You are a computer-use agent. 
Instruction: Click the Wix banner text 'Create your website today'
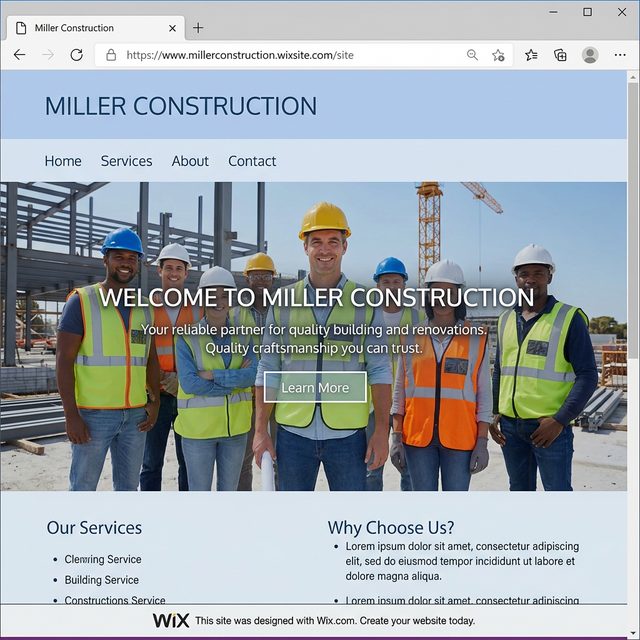(x=417, y=621)
